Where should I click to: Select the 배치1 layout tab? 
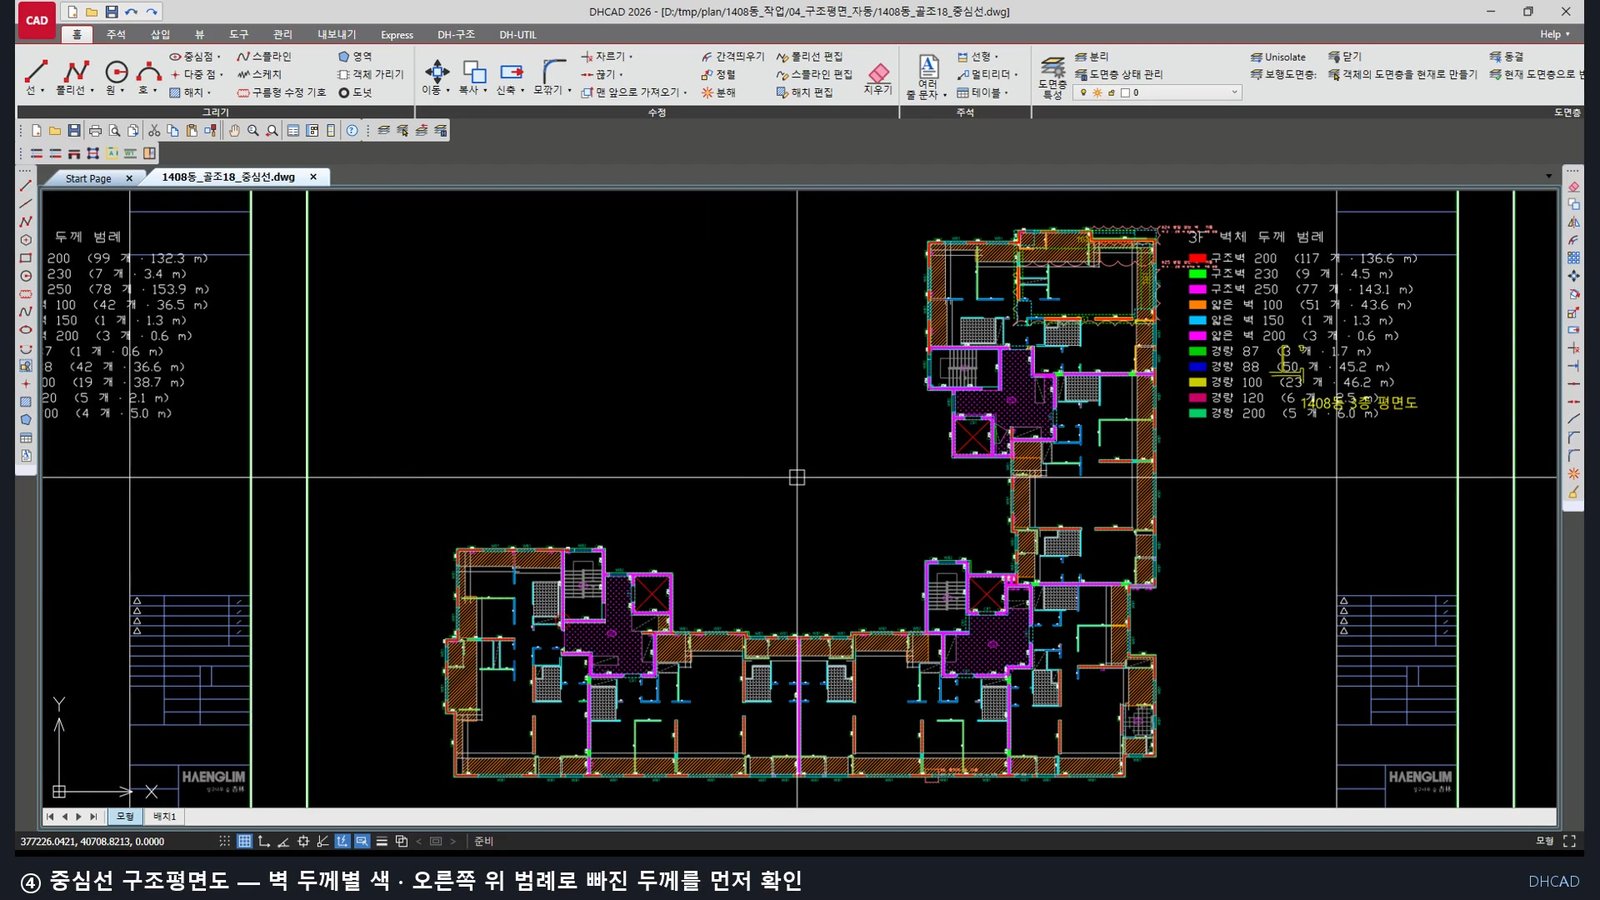164,817
